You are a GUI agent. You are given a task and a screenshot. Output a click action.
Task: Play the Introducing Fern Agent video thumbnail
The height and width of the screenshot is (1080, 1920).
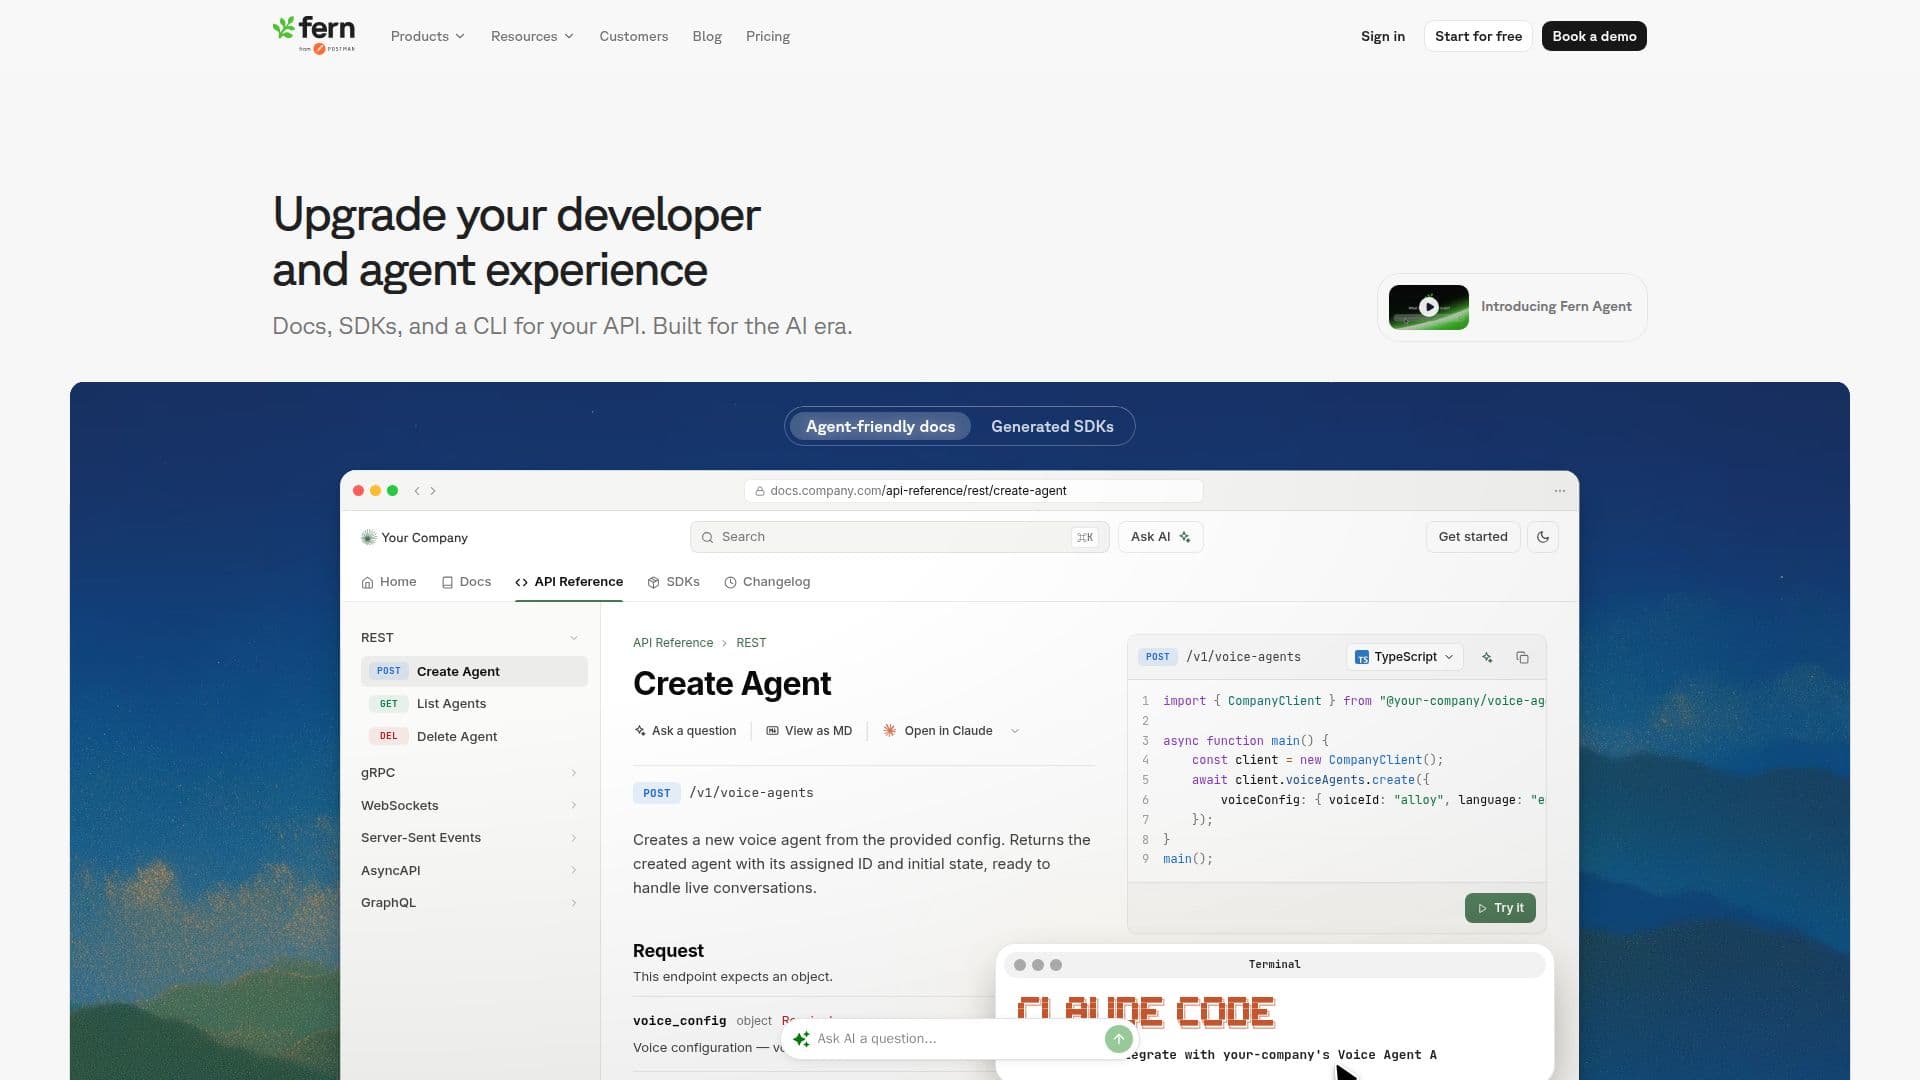click(1429, 307)
